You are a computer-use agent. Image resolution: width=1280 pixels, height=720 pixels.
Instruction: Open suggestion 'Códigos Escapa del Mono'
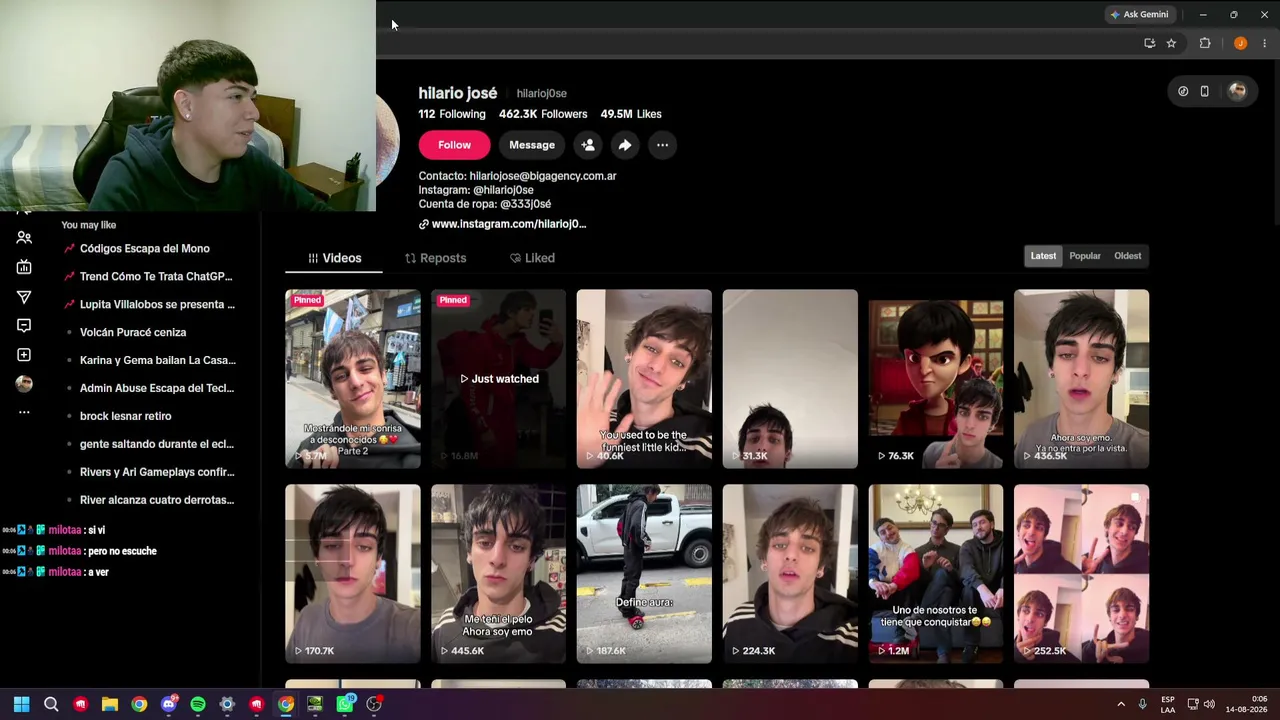(x=145, y=249)
